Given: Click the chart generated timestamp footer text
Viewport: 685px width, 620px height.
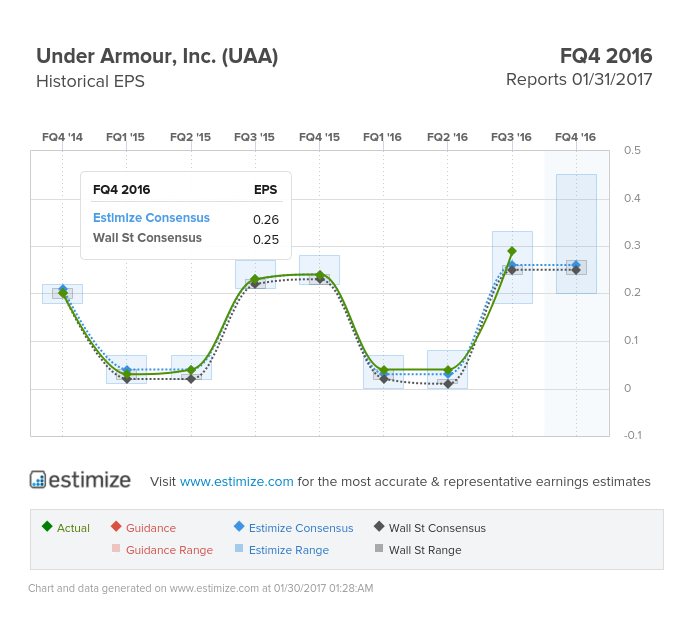Looking at the screenshot, I should pos(201,588).
